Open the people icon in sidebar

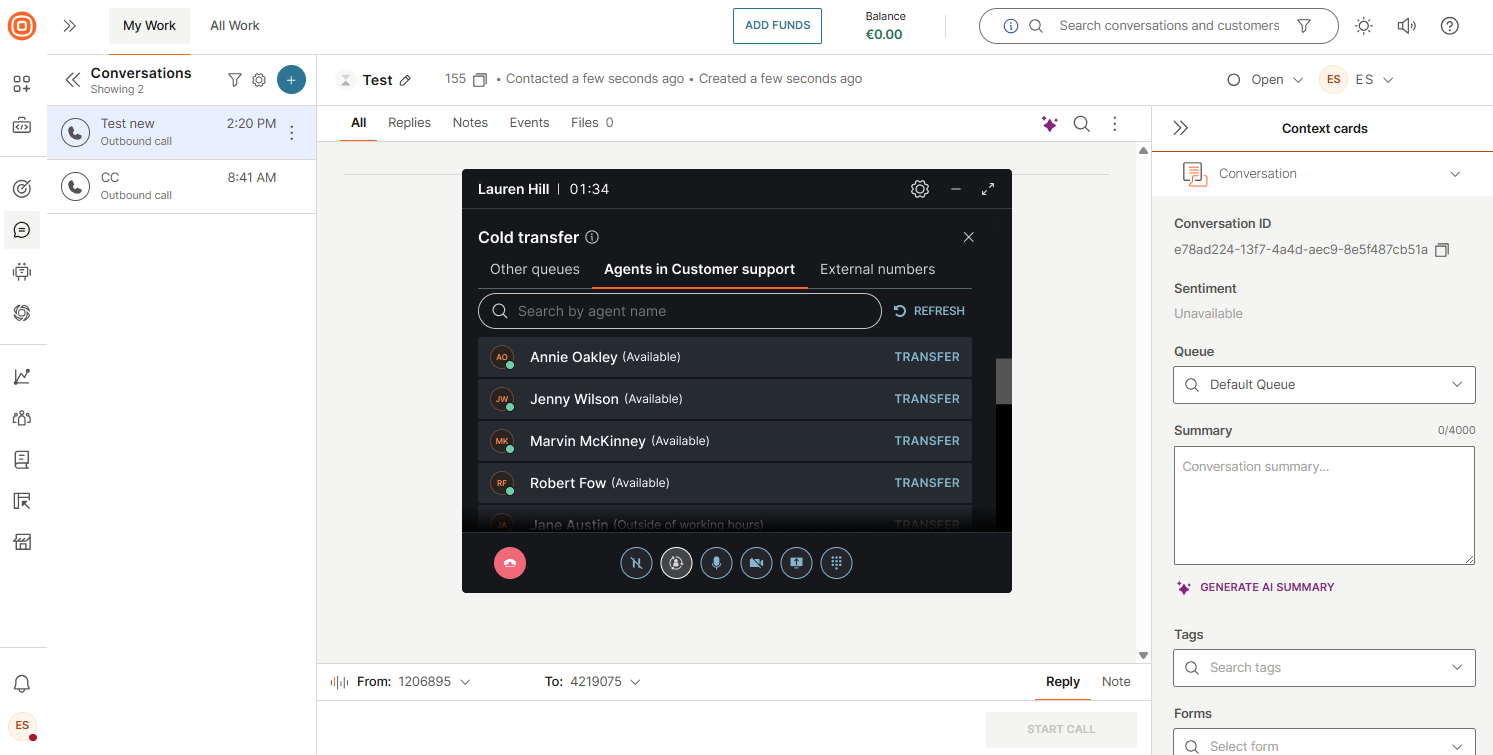(x=22, y=418)
